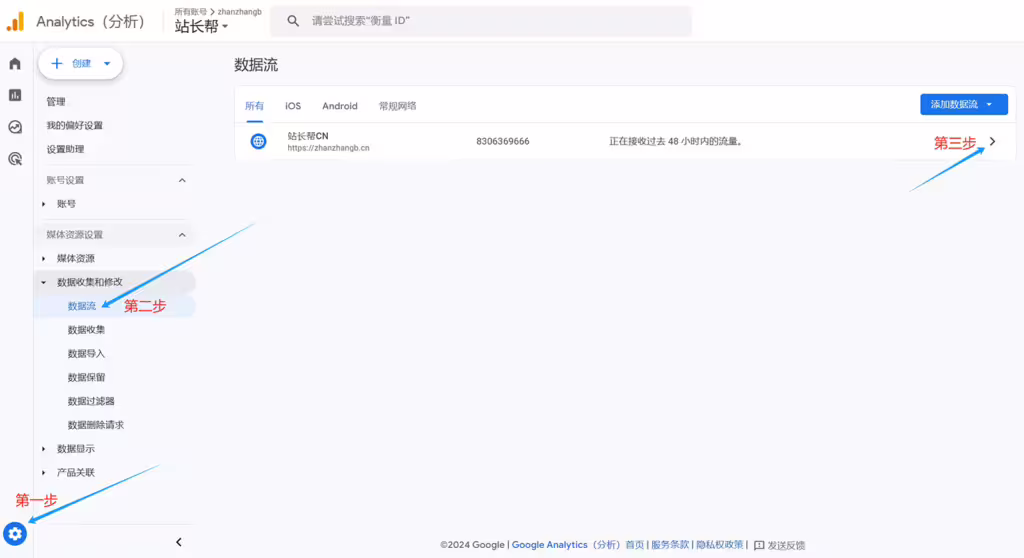The width and height of the screenshot is (1024, 558).
Task: Select 数据保留 in the sidebar
Action: (86, 377)
